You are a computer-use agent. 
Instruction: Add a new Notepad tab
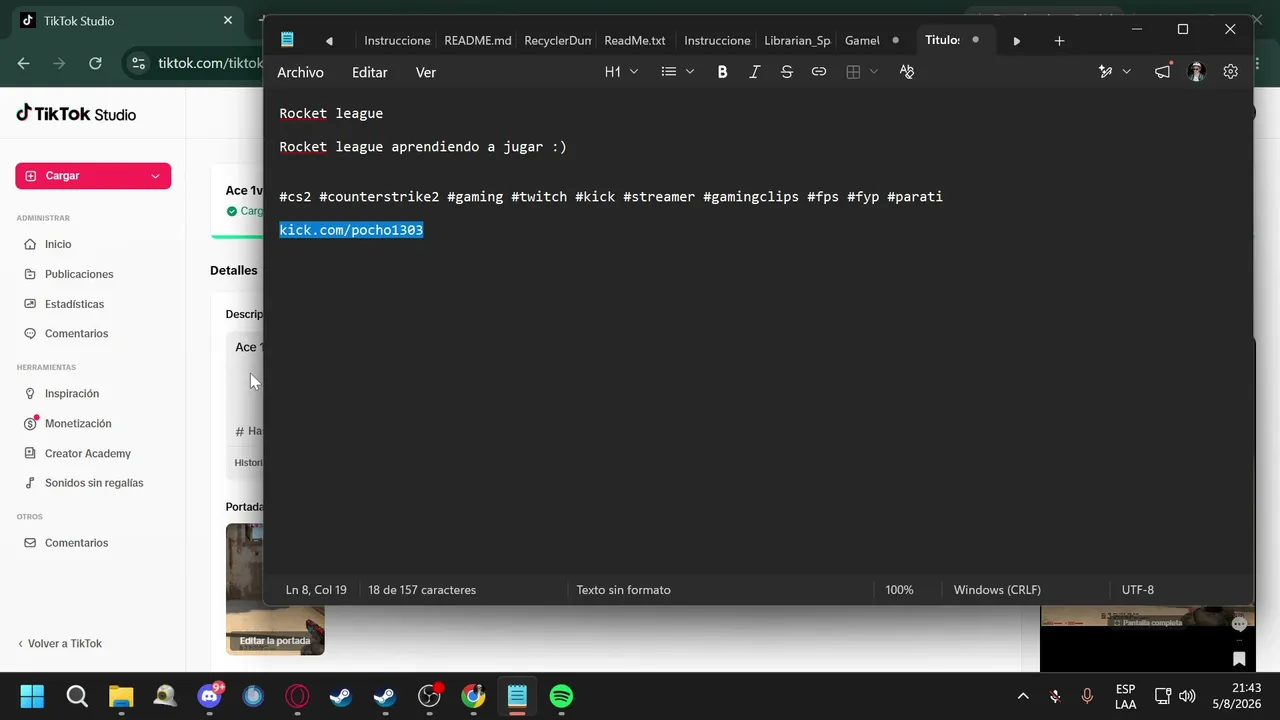1059,41
